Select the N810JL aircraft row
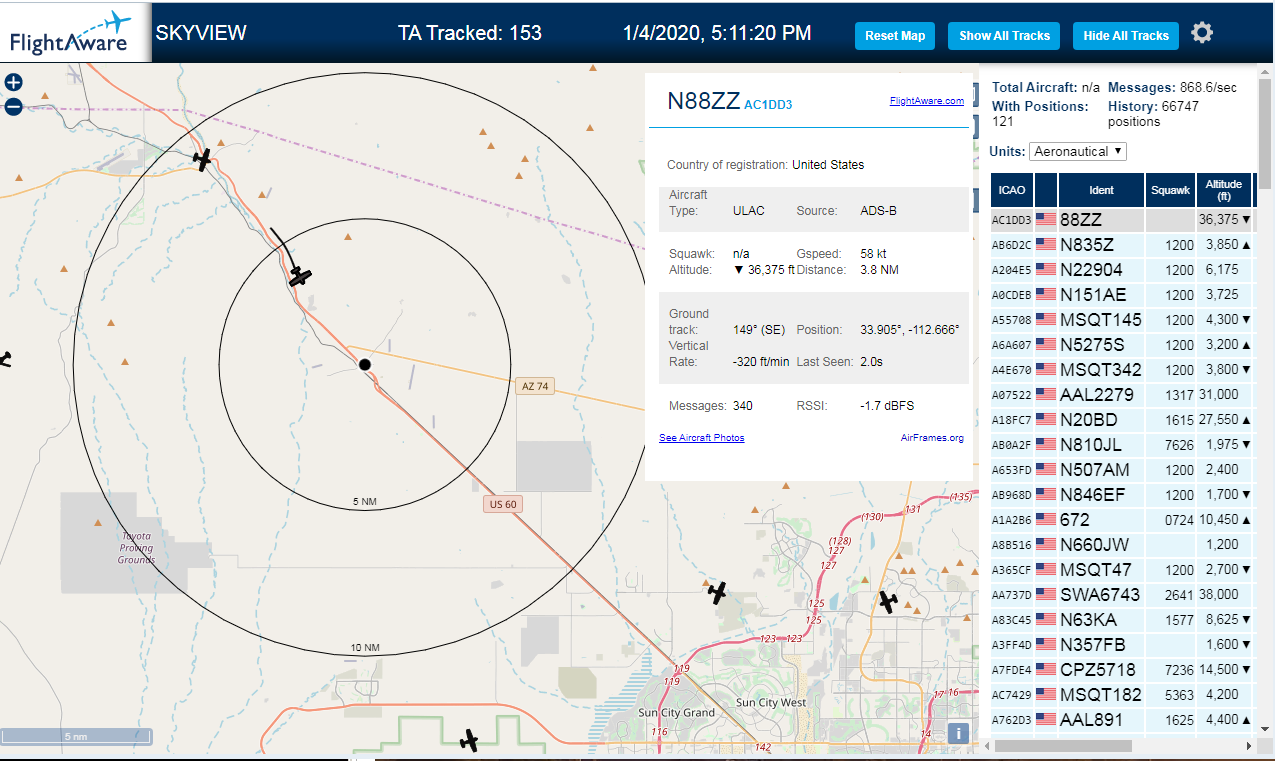Screen dimensions: 1275x761 [x=1122, y=444]
